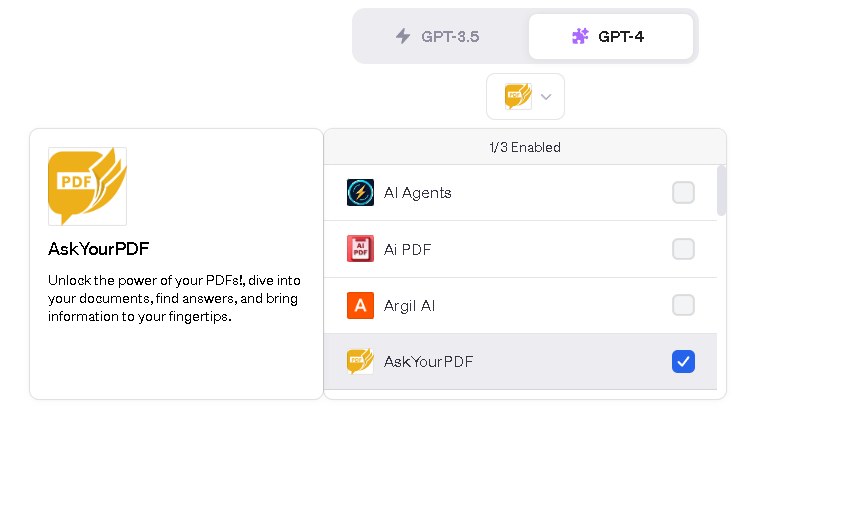847x525 pixels.
Task: Select the Argil AI list row label
Action: (x=409, y=306)
